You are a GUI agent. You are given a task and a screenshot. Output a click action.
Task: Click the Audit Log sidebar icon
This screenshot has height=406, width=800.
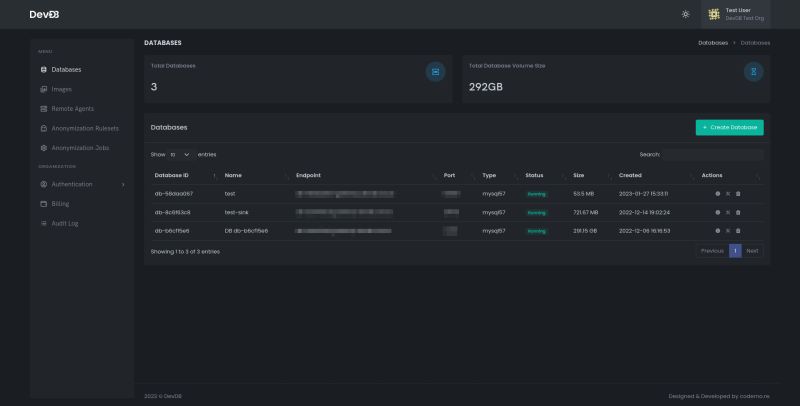pyautogui.click(x=43, y=223)
